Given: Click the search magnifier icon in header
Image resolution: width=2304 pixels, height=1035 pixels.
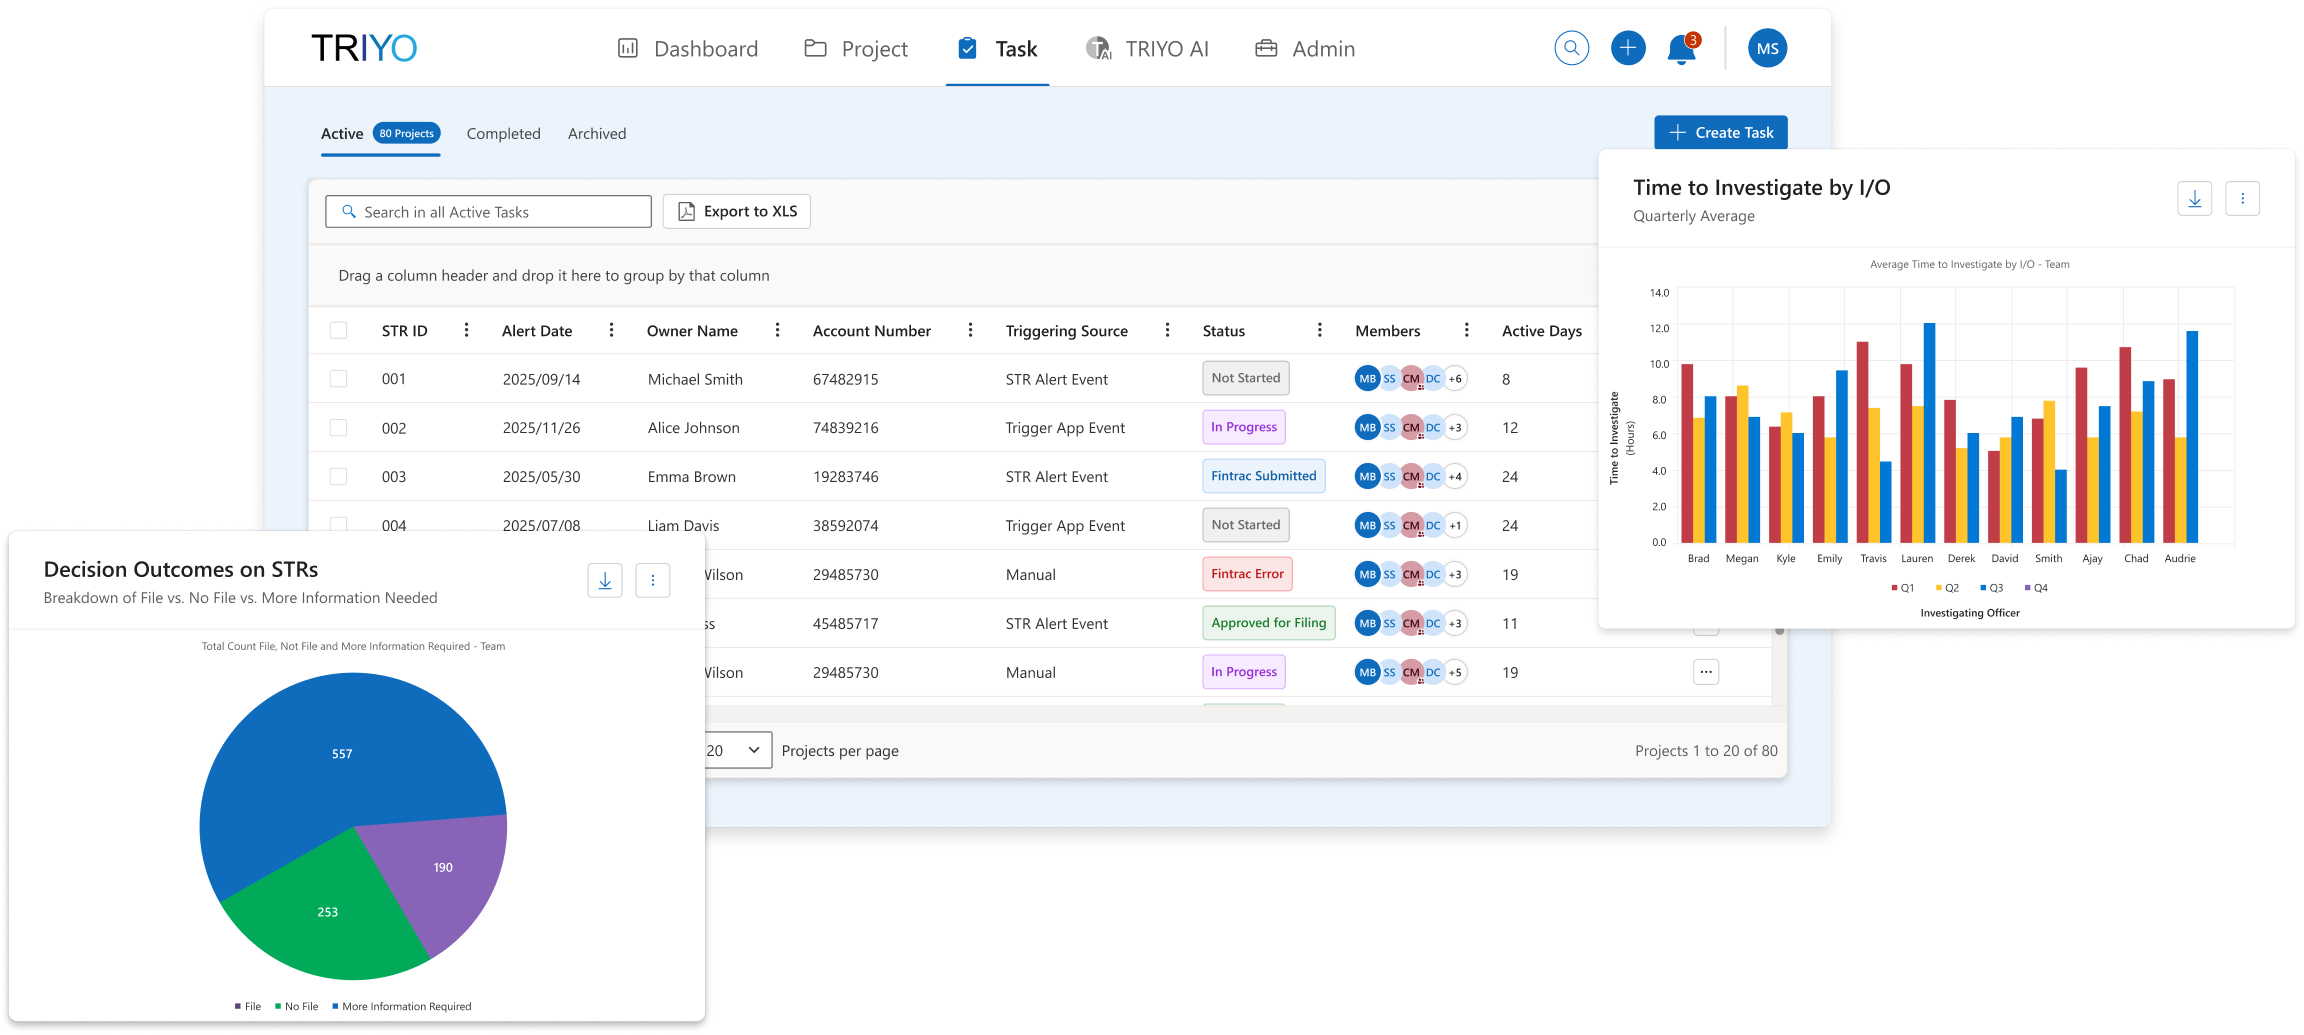Looking at the screenshot, I should [1571, 48].
